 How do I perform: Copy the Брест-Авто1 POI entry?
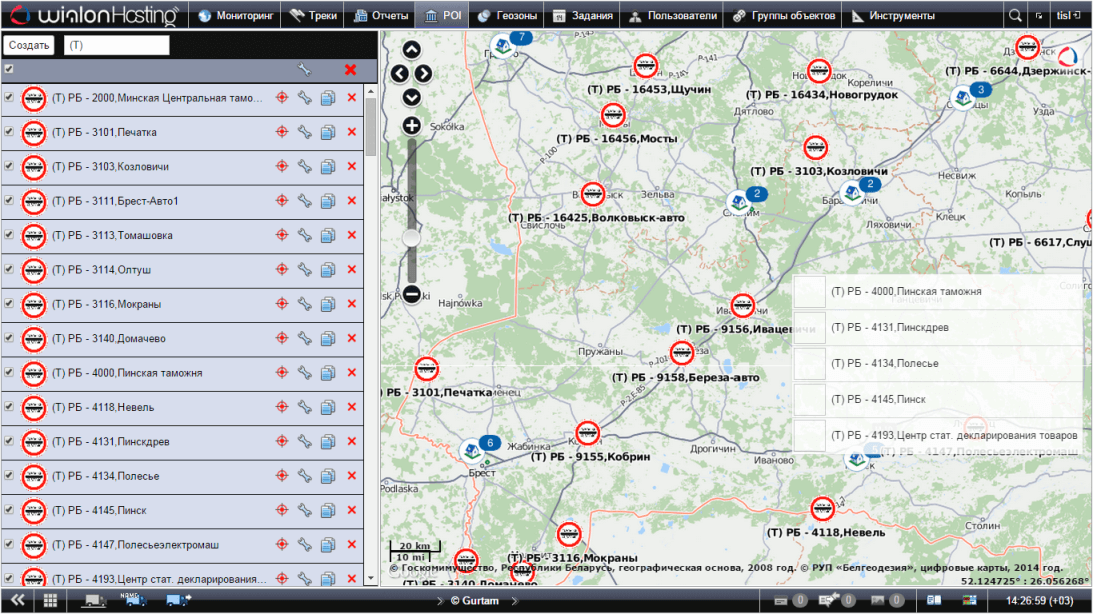(328, 201)
